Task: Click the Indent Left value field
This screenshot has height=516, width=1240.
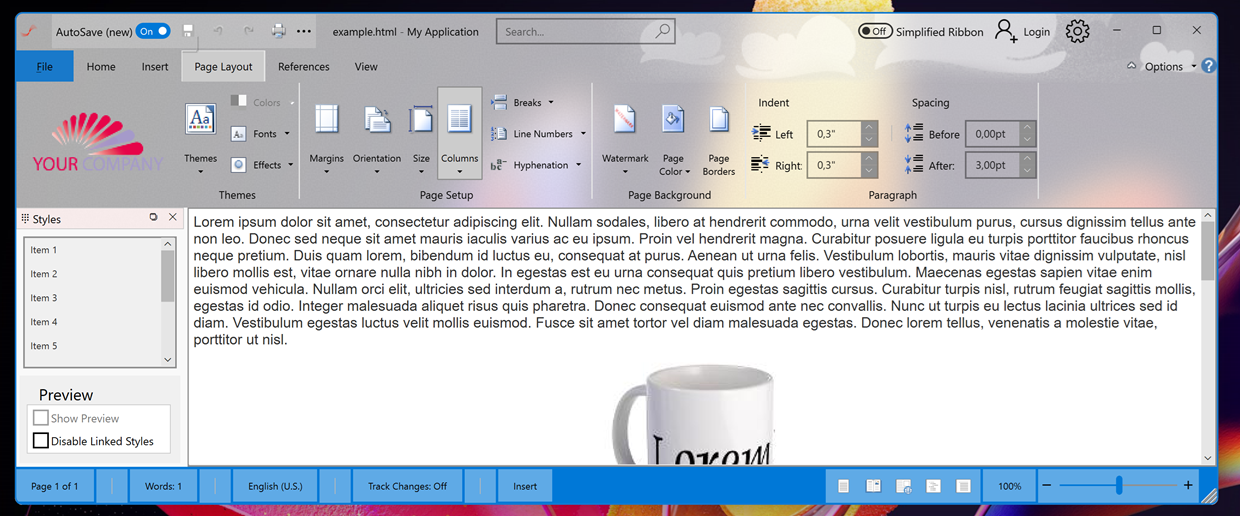Action: 834,133
